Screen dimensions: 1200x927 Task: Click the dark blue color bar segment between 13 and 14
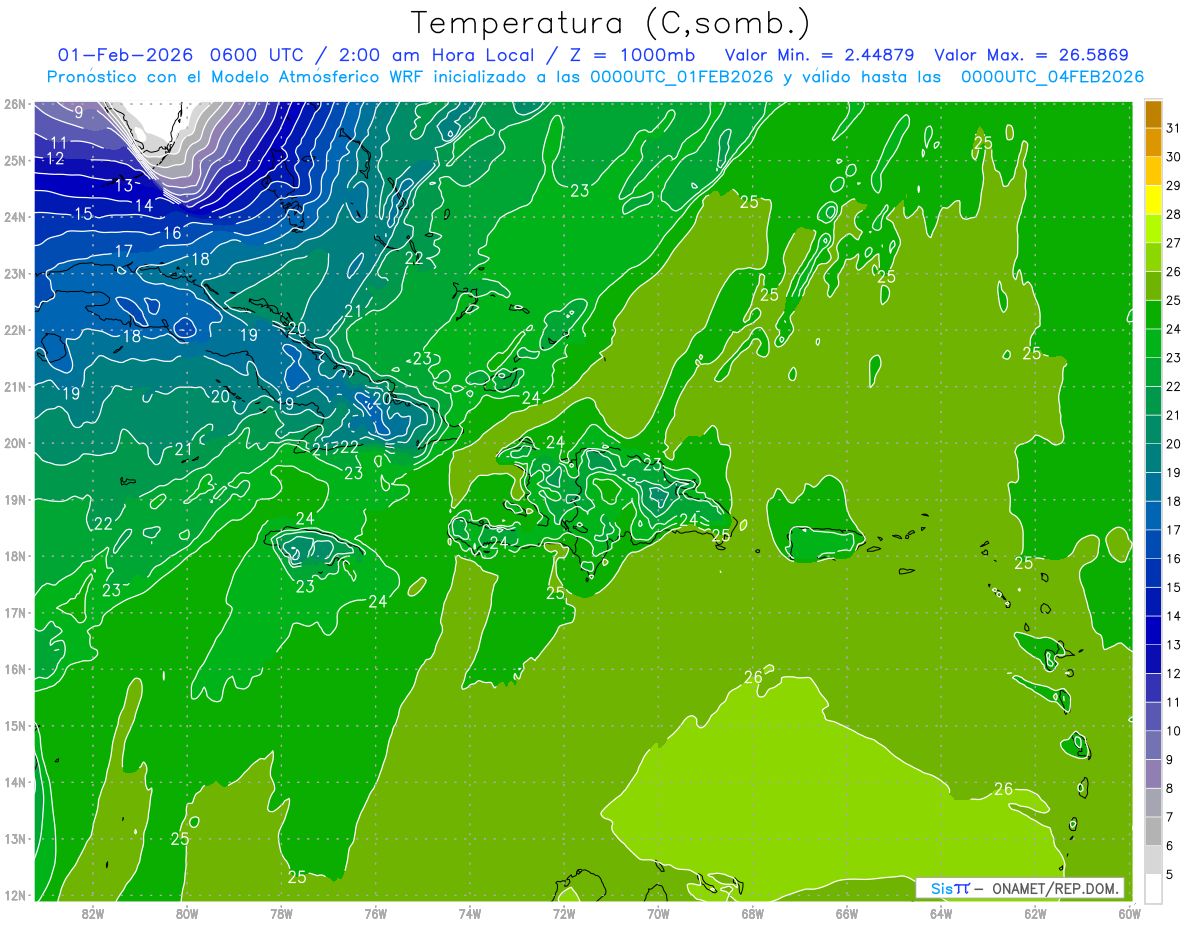coord(1153,630)
